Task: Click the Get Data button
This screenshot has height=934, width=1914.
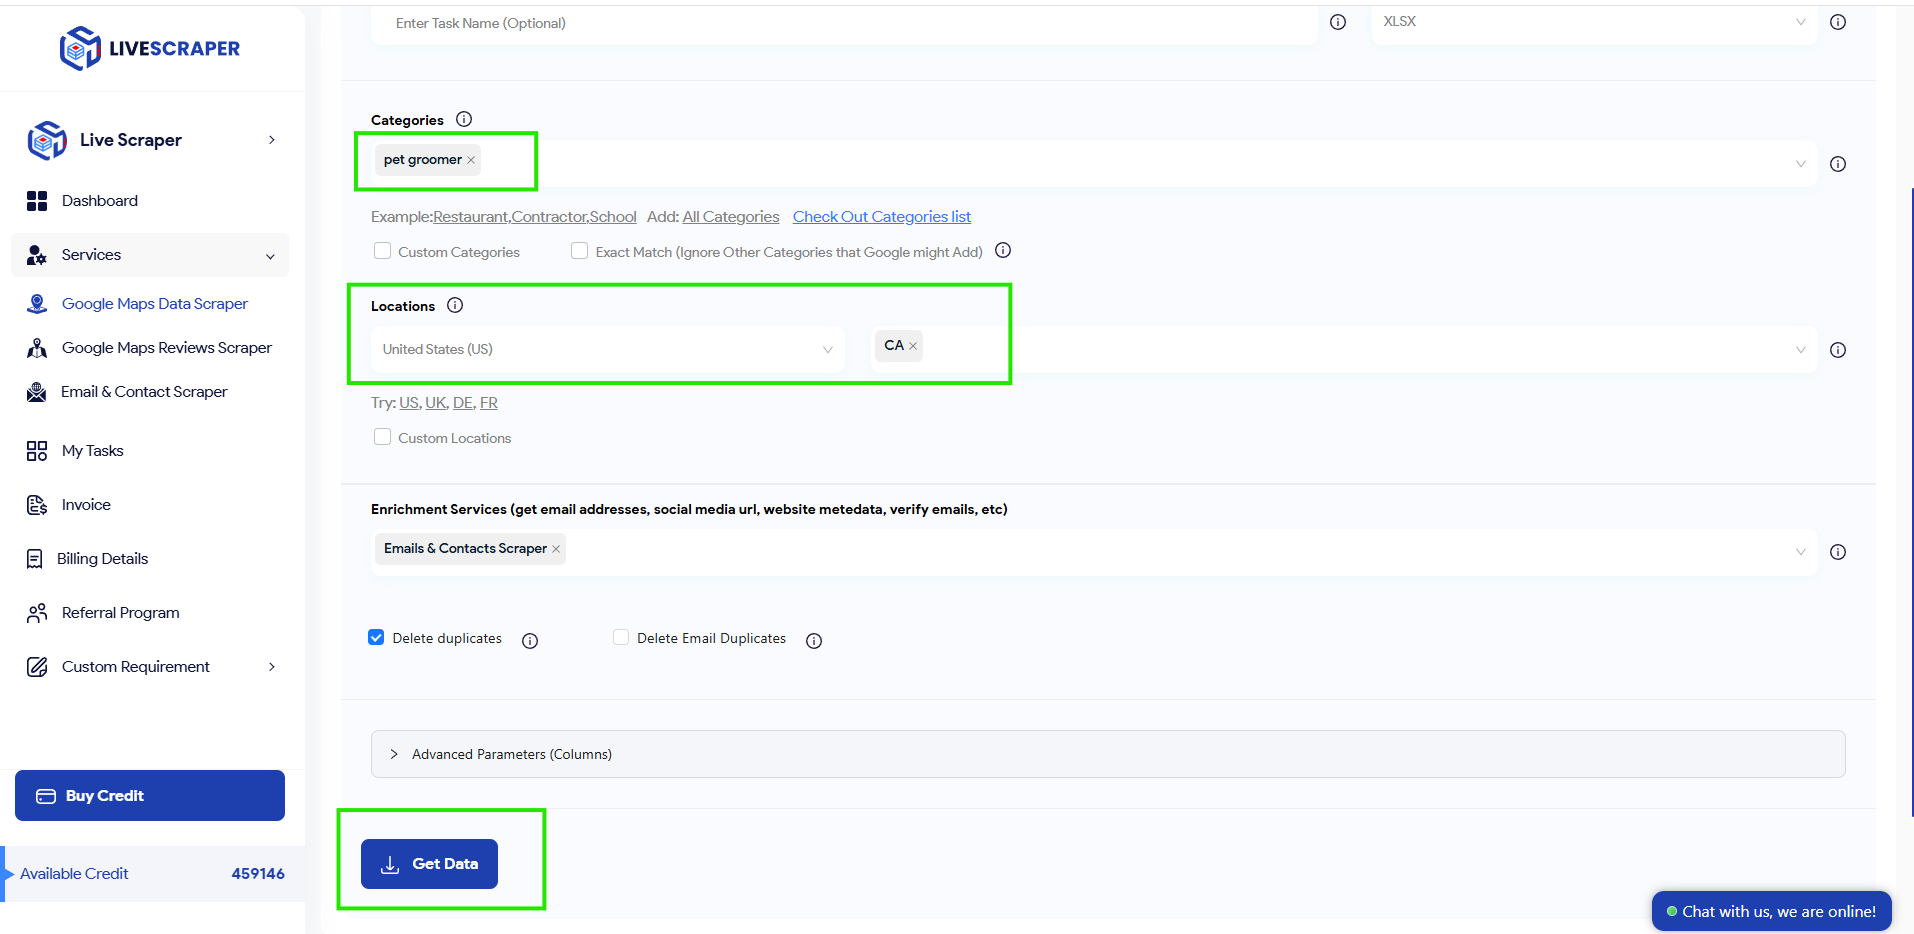Action: 429,864
